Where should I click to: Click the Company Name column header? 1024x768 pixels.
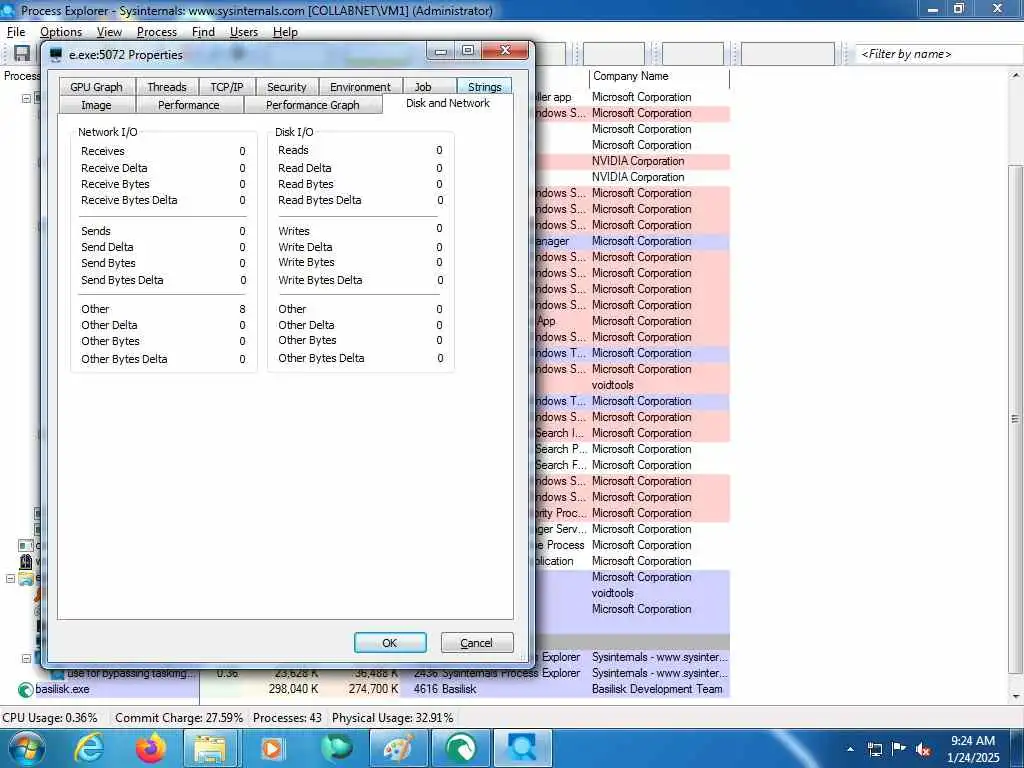click(x=659, y=76)
